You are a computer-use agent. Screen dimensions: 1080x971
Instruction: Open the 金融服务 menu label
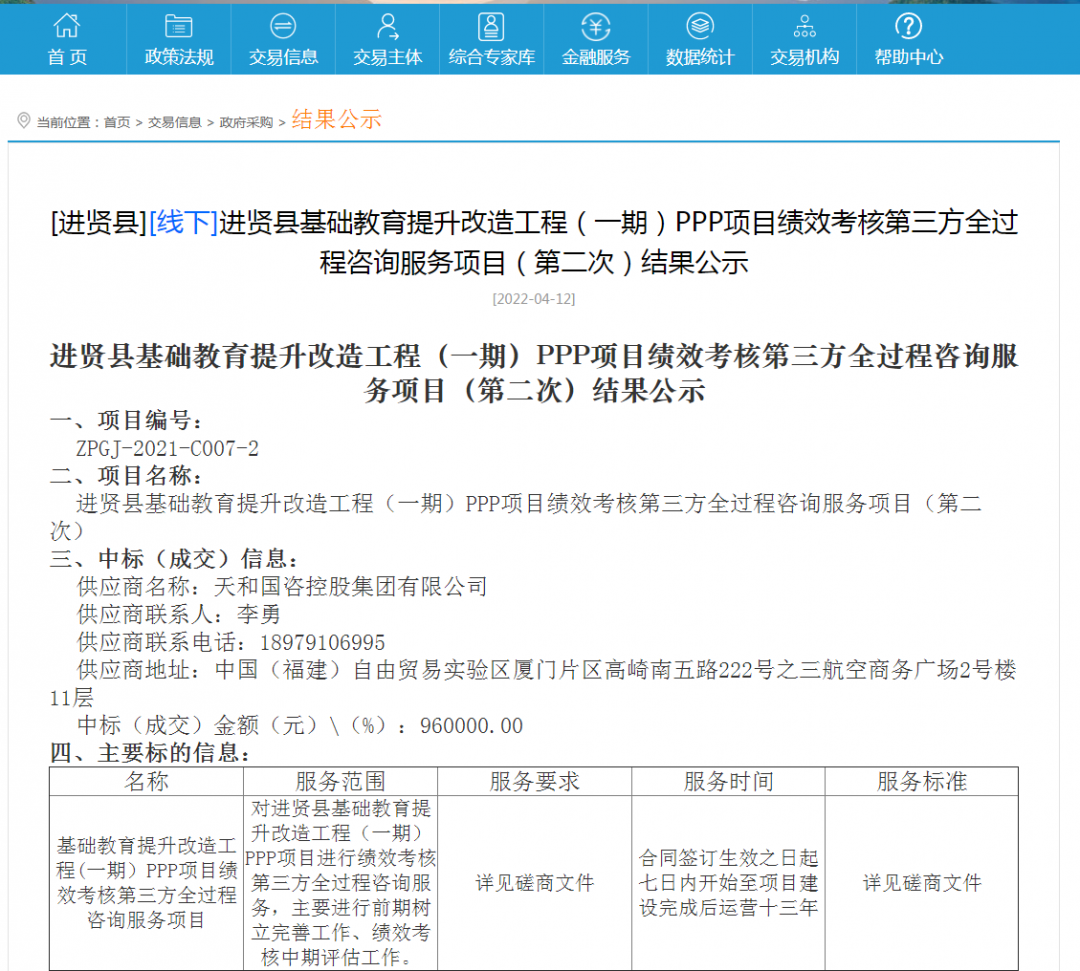(x=596, y=57)
